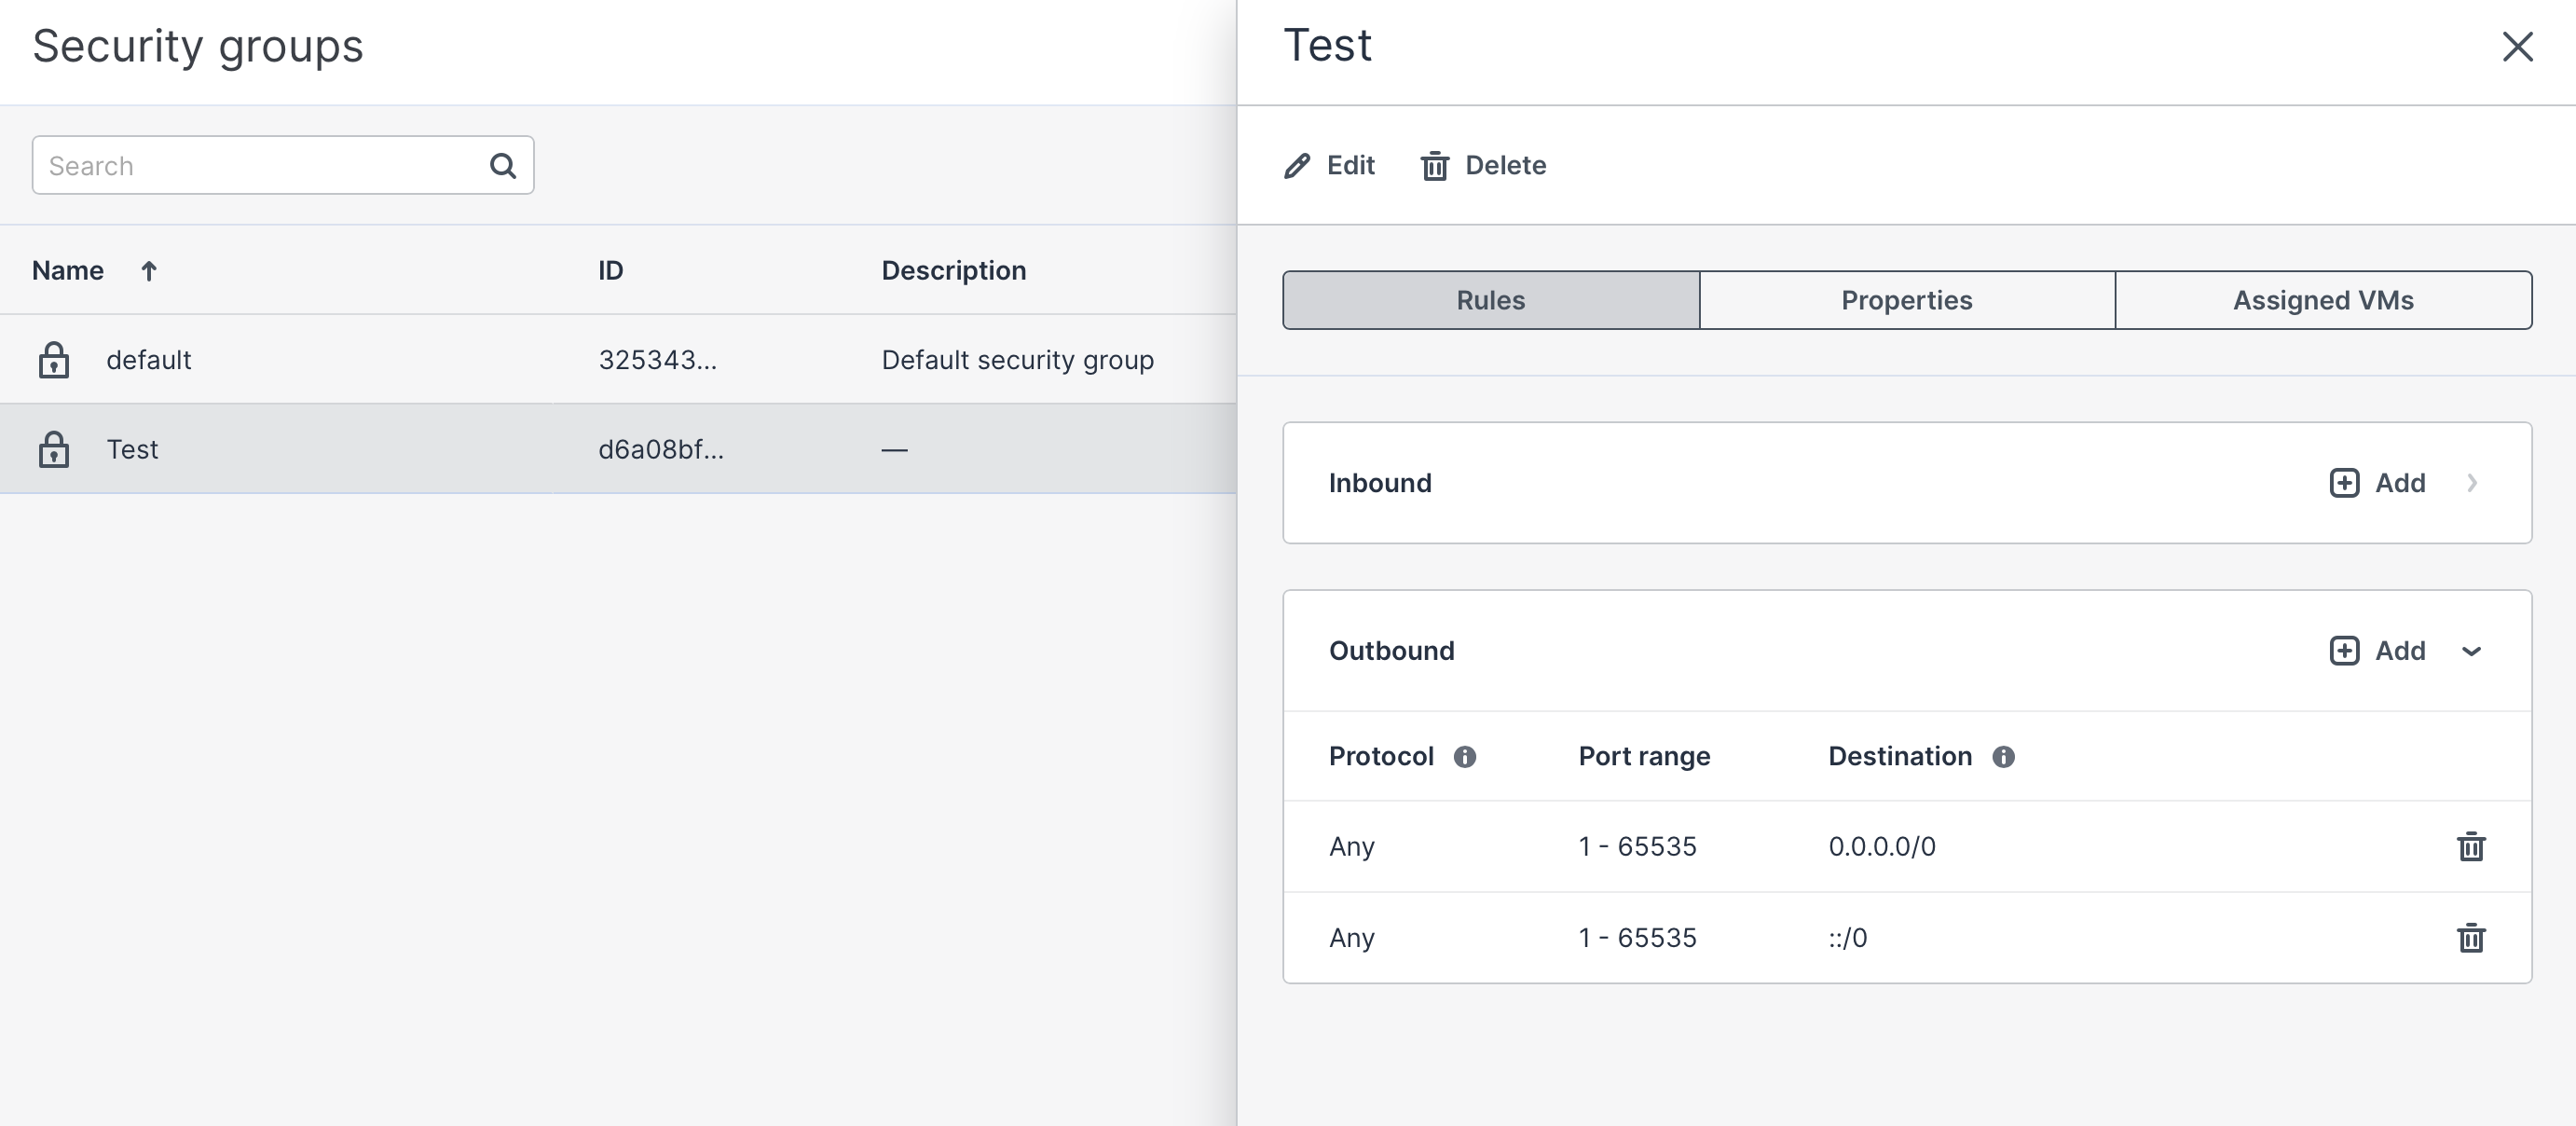
Task: Add a new Inbound rule
Action: click(x=2377, y=484)
